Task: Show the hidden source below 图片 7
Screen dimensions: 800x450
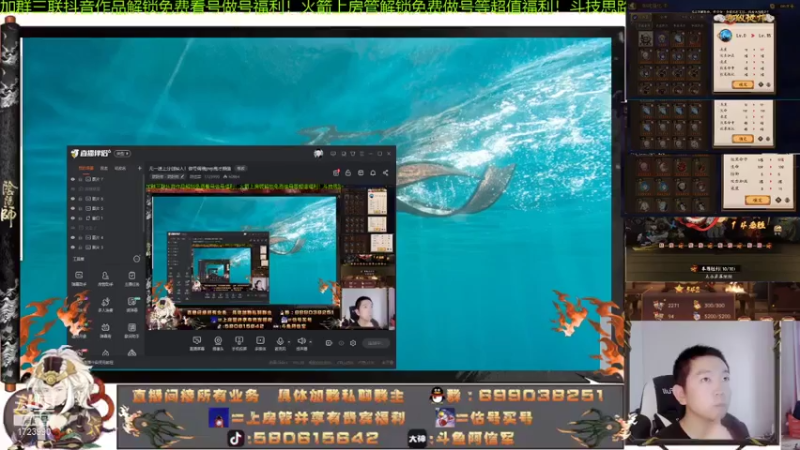Action: pos(72,189)
